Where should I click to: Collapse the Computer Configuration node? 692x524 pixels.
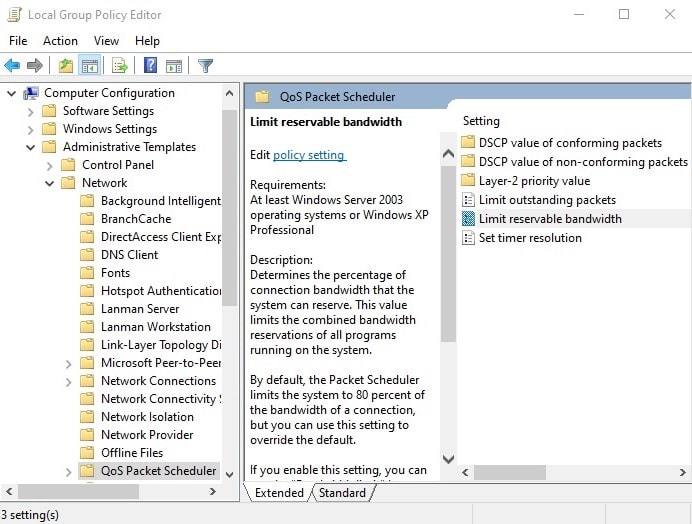click(x=12, y=93)
